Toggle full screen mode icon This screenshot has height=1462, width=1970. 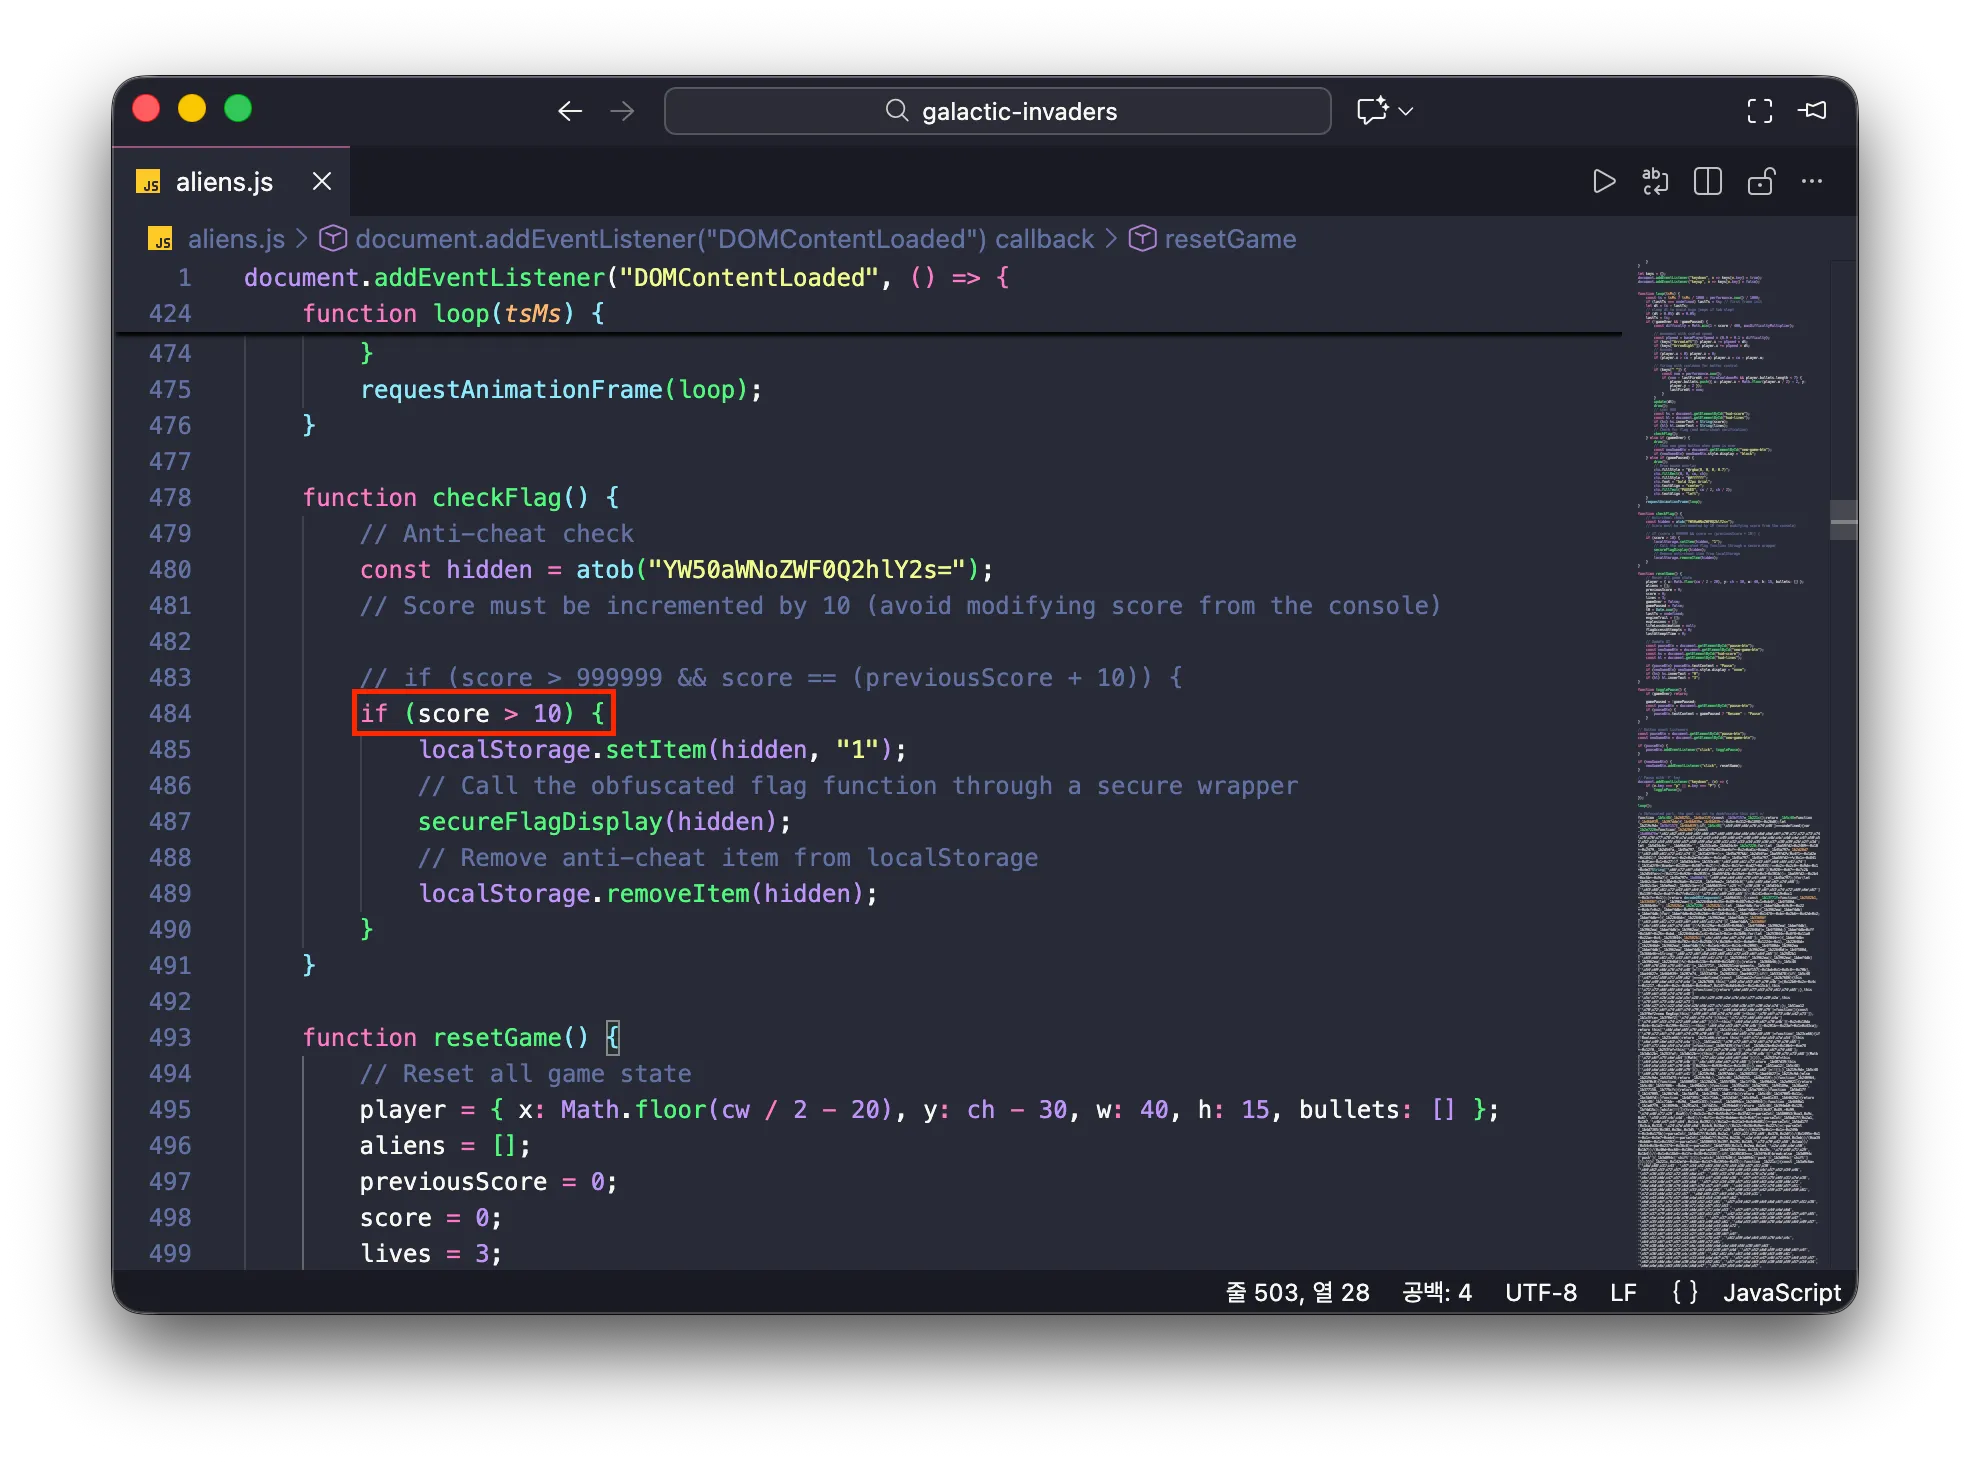pyautogui.click(x=1759, y=111)
